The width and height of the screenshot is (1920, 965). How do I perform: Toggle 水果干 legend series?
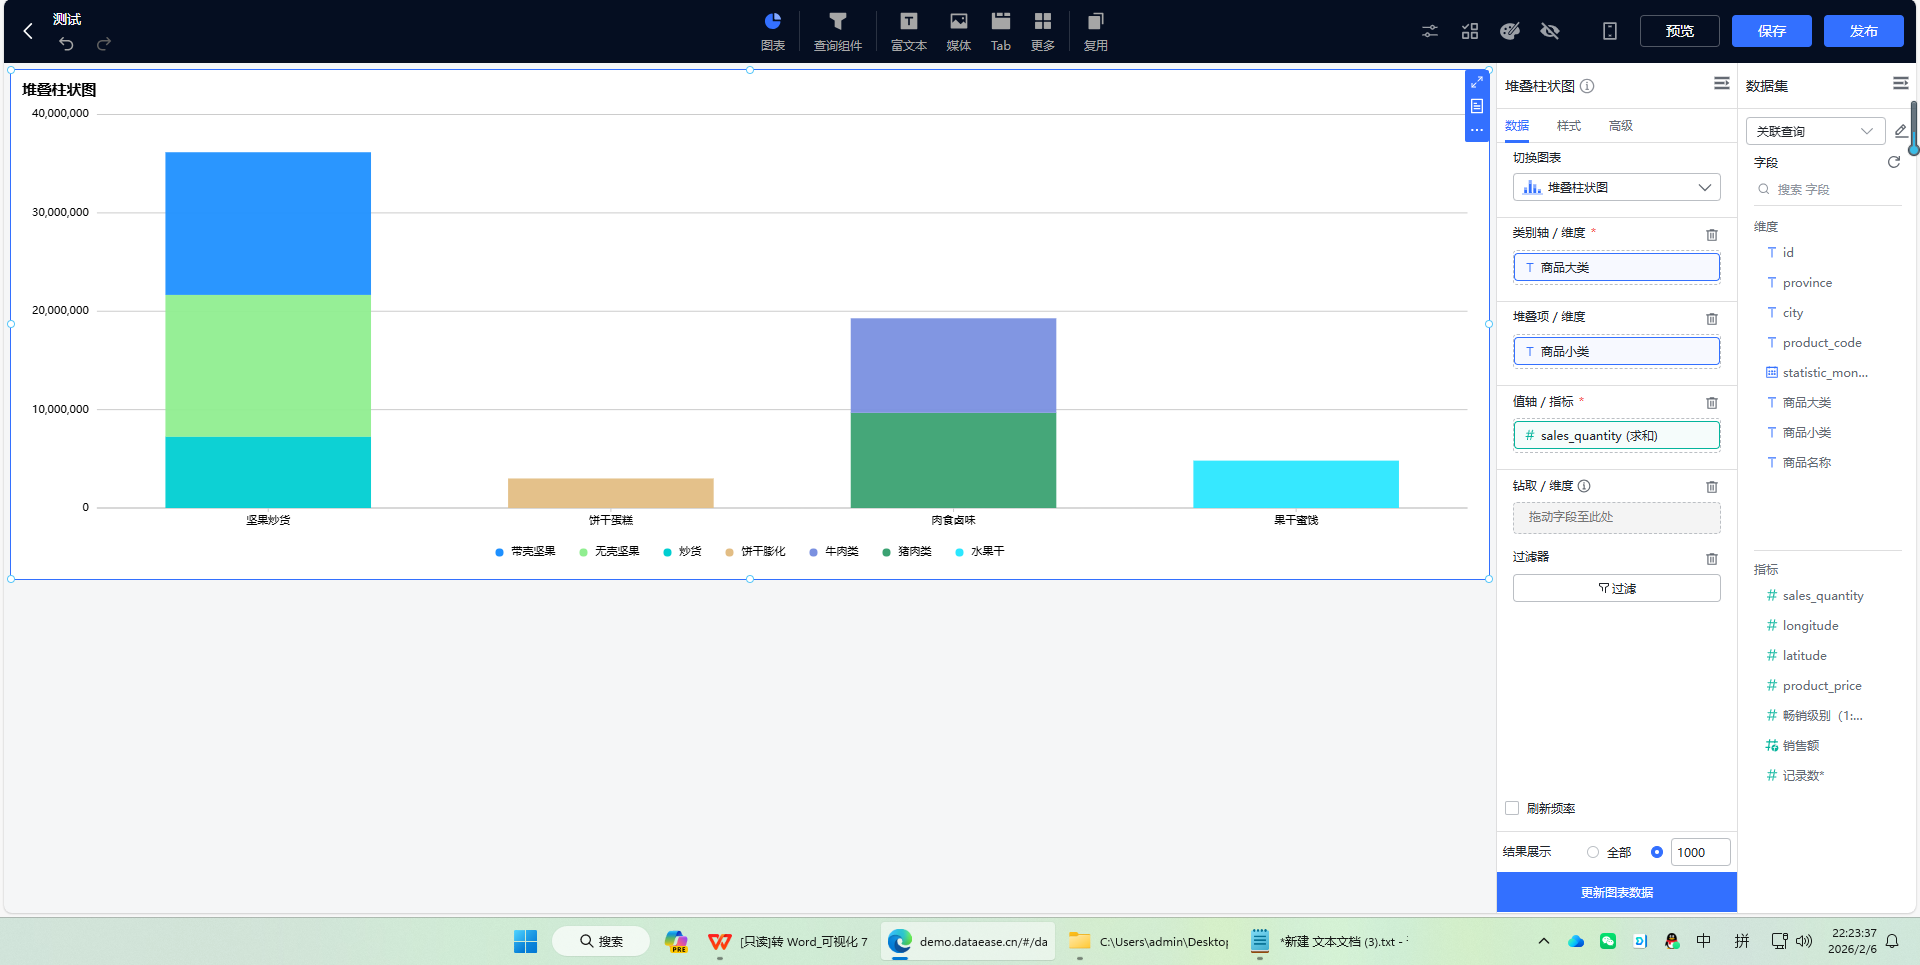(980, 551)
